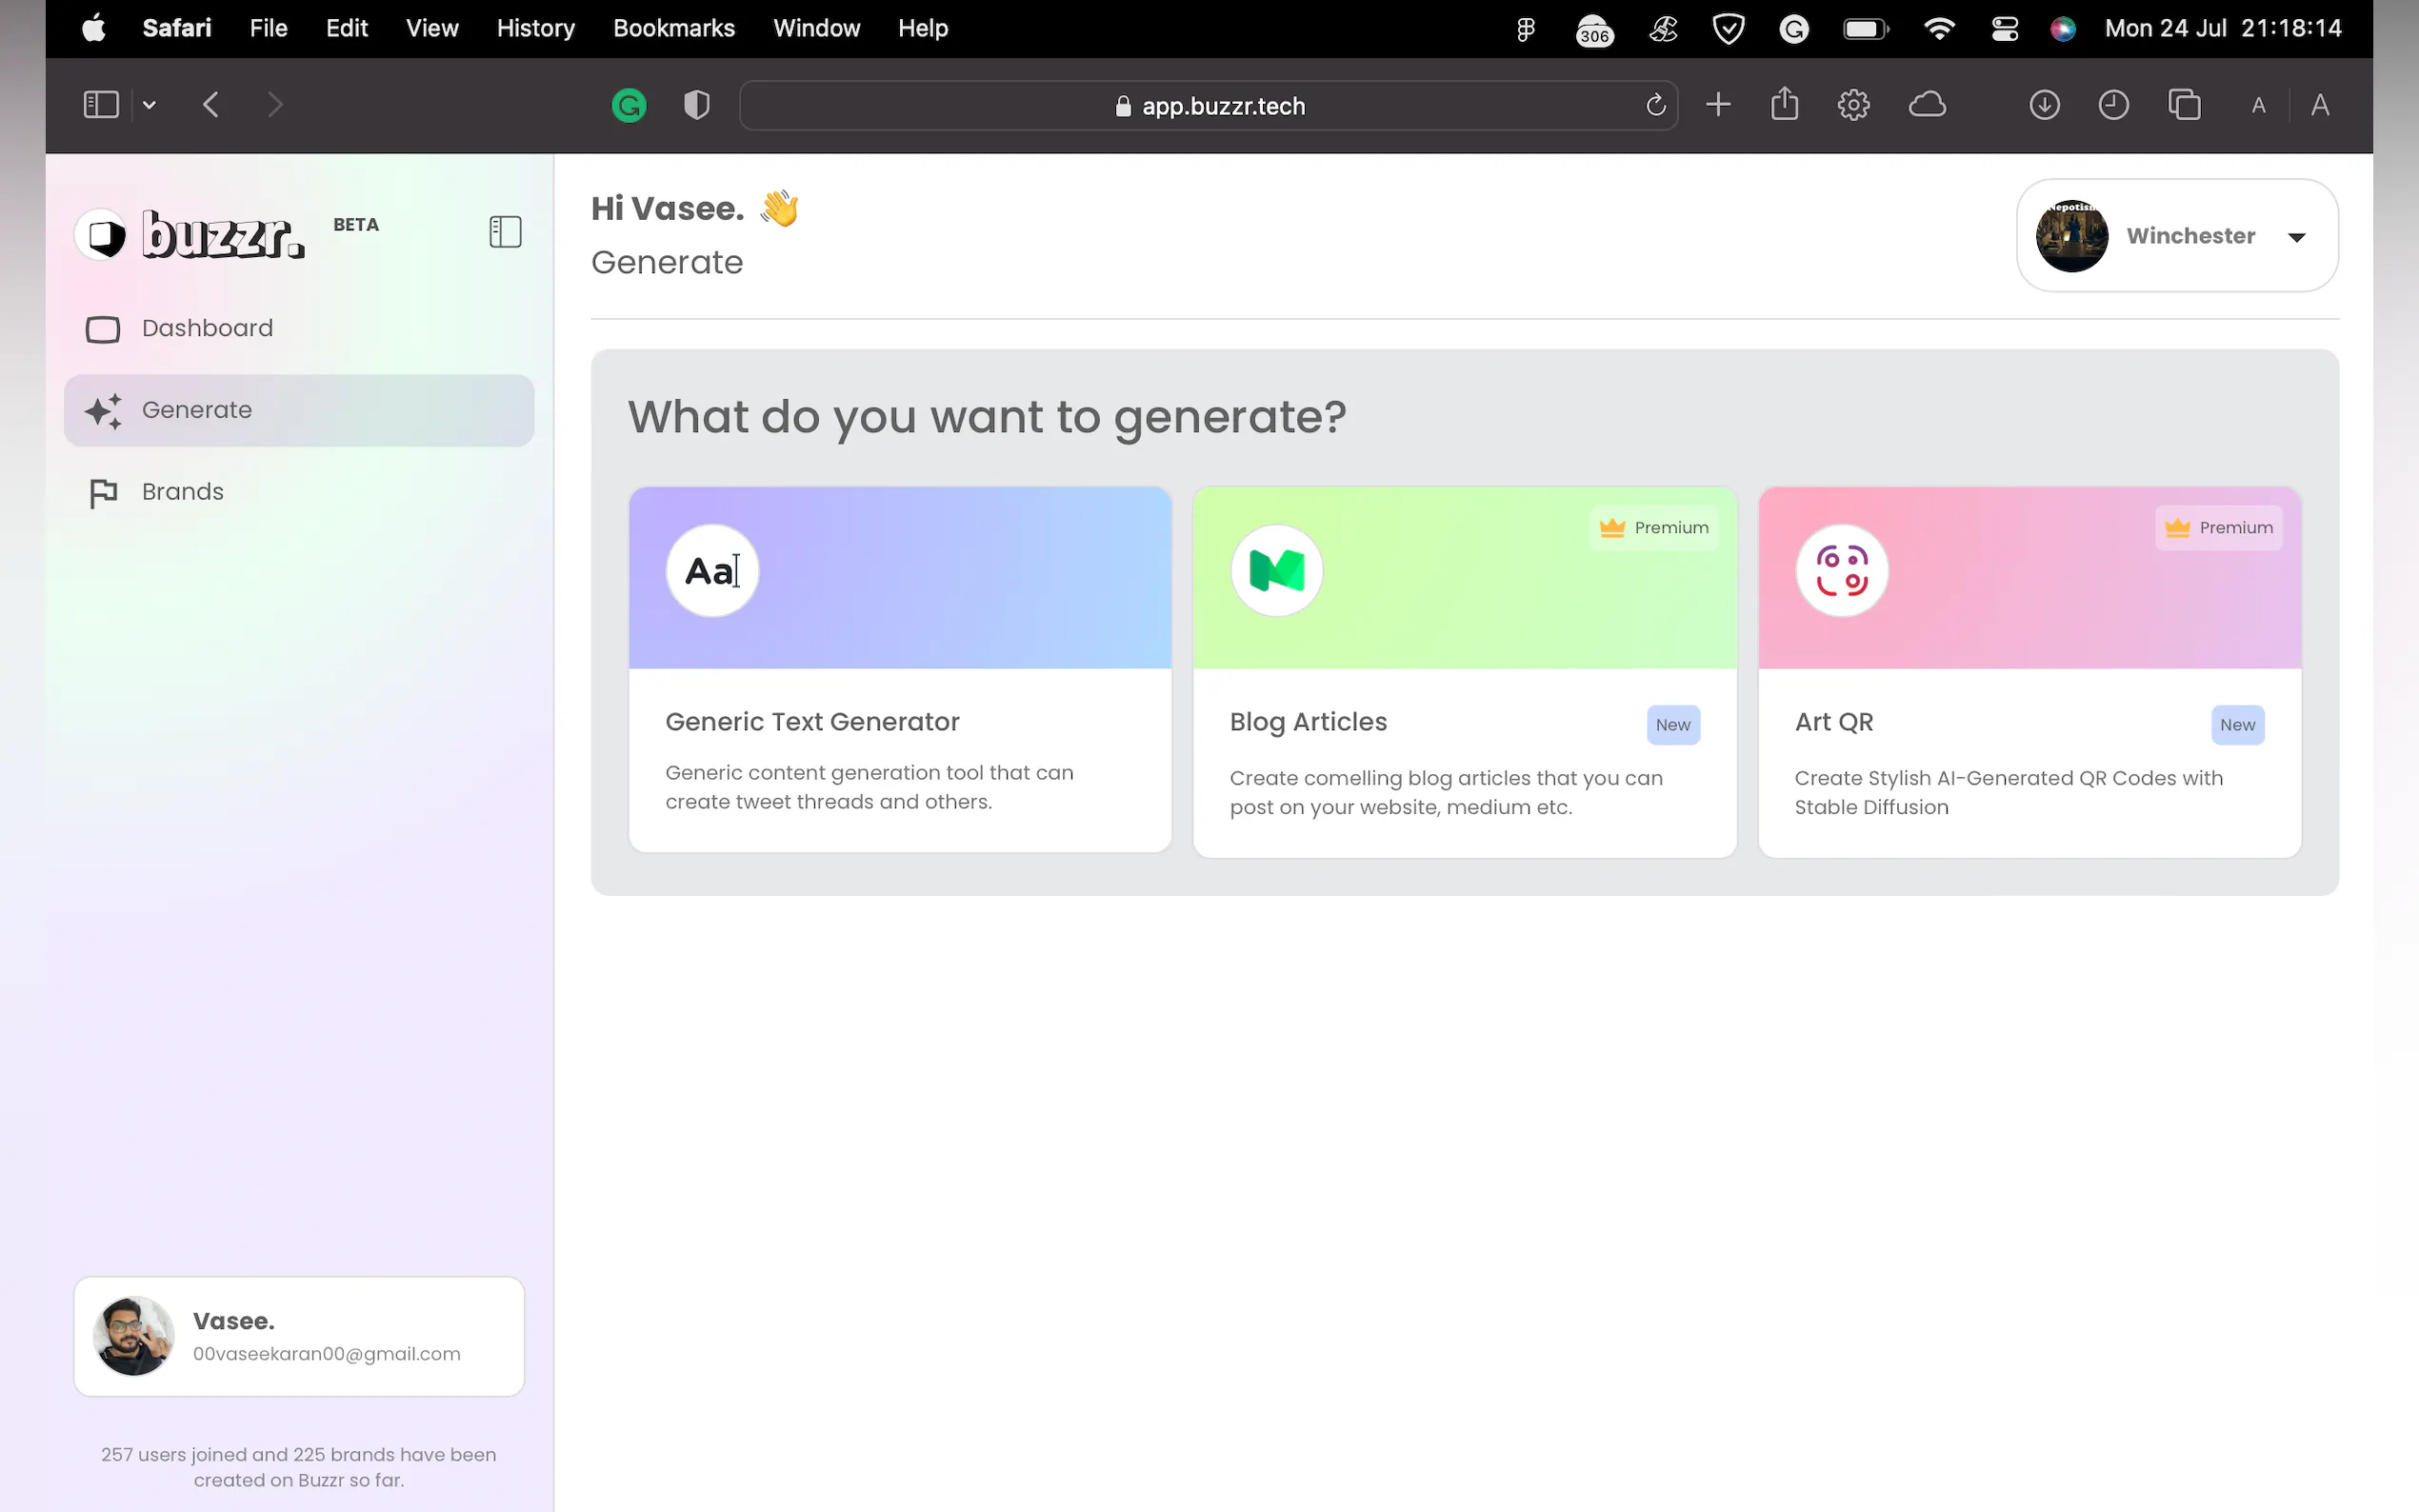The width and height of the screenshot is (2419, 1512).
Task: Click the Blog Articles Medium logo icon
Action: (x=1276, y=571)
